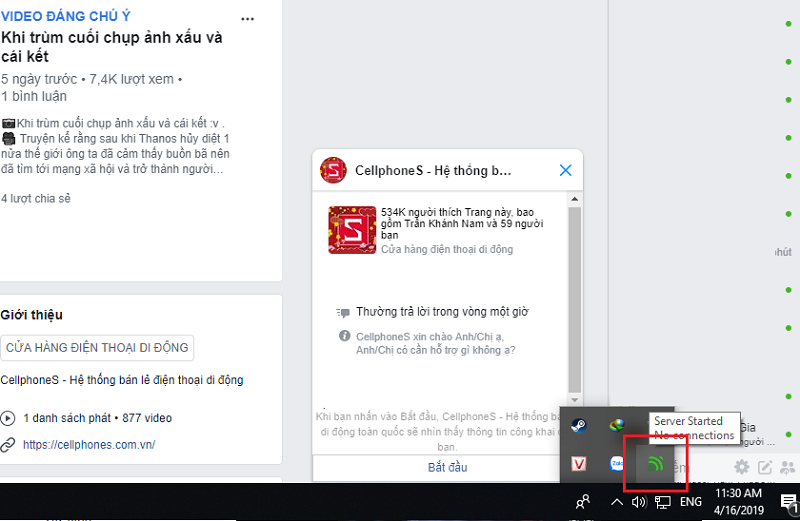Click the reply-time speech bubble icon
Screen dimensions: 800x521
pyautogui.click(x=343, y=312)
